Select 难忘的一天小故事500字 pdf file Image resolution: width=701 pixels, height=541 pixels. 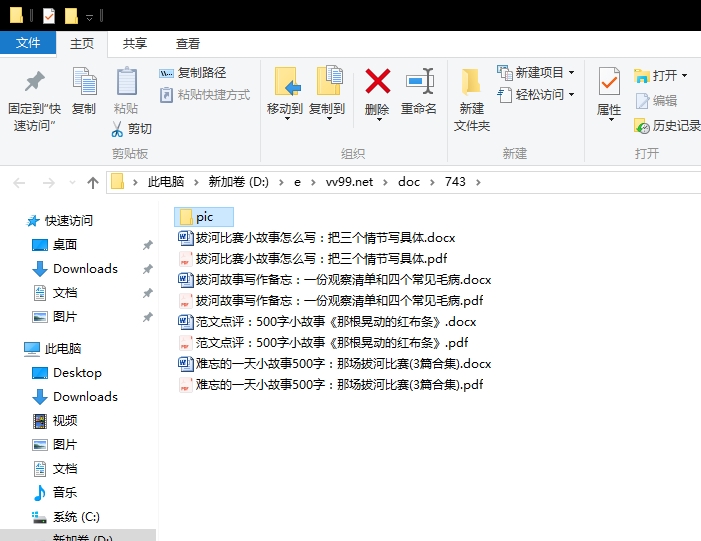point(331,385)
